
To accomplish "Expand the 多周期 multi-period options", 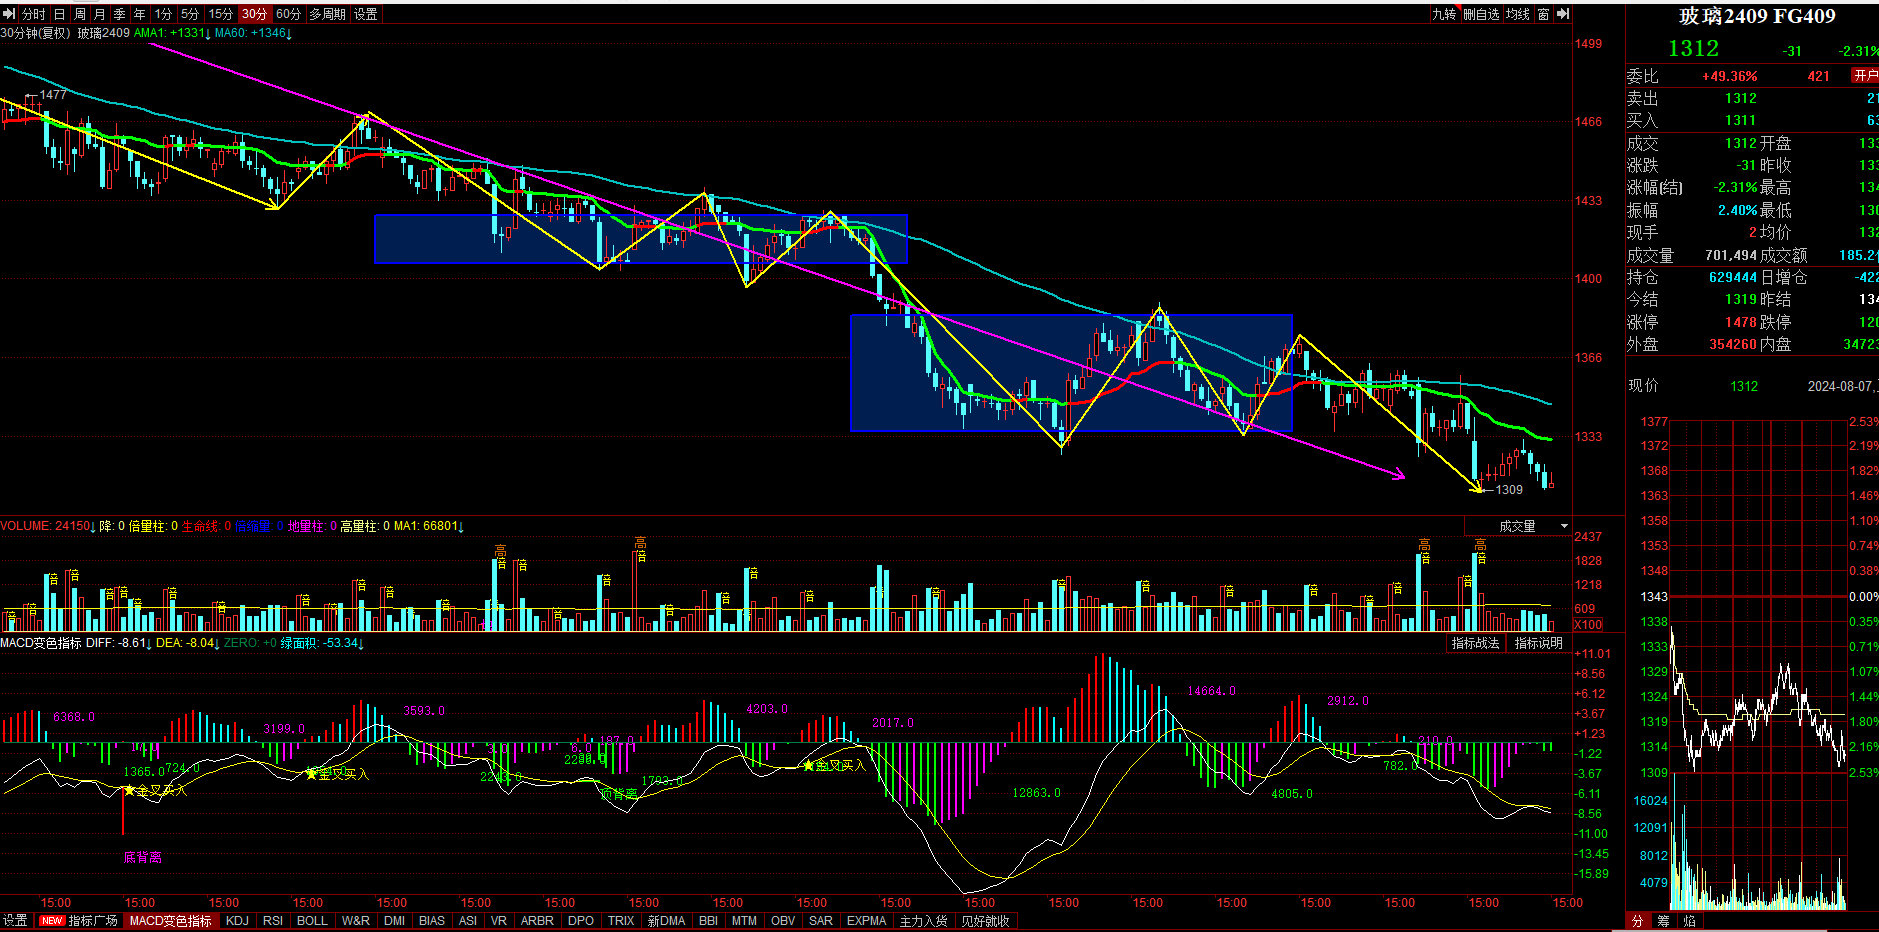I will (x=327, y=14).
